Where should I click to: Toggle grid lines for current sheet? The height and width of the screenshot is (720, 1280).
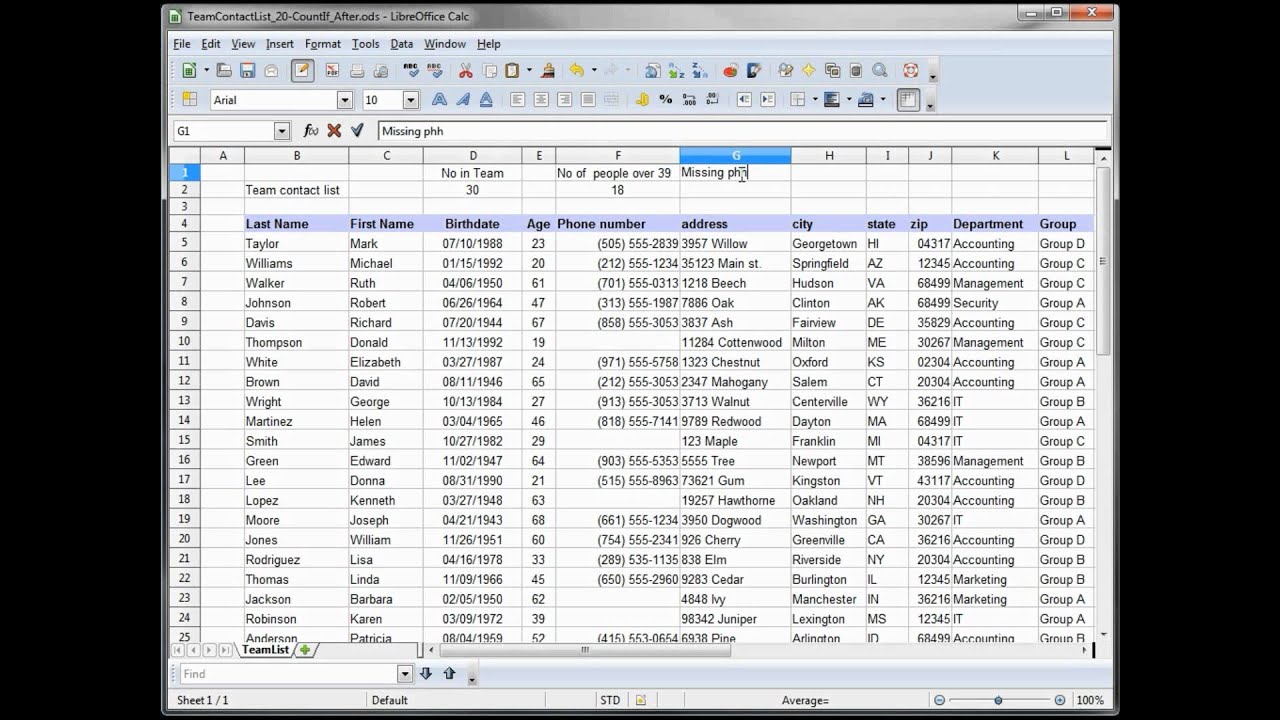(x=908, y=100)
